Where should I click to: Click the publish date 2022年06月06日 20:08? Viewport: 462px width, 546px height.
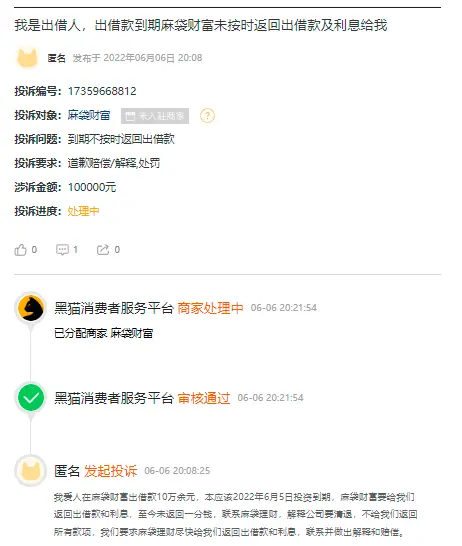(x=153, y=58)
